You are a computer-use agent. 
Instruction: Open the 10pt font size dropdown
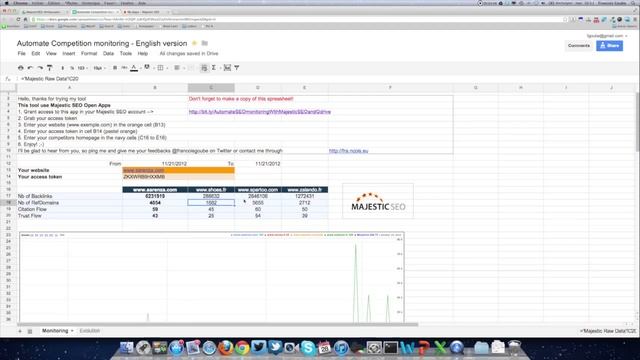[99, 68]
